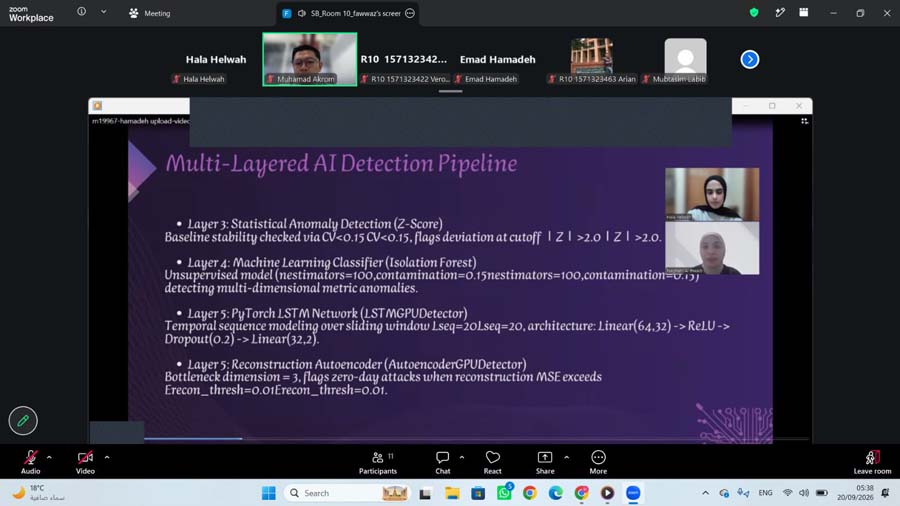Click the tray icon right of the chevron
This screenshot has height=506, width=900.
pyautogui.click(x=724, y=493)
